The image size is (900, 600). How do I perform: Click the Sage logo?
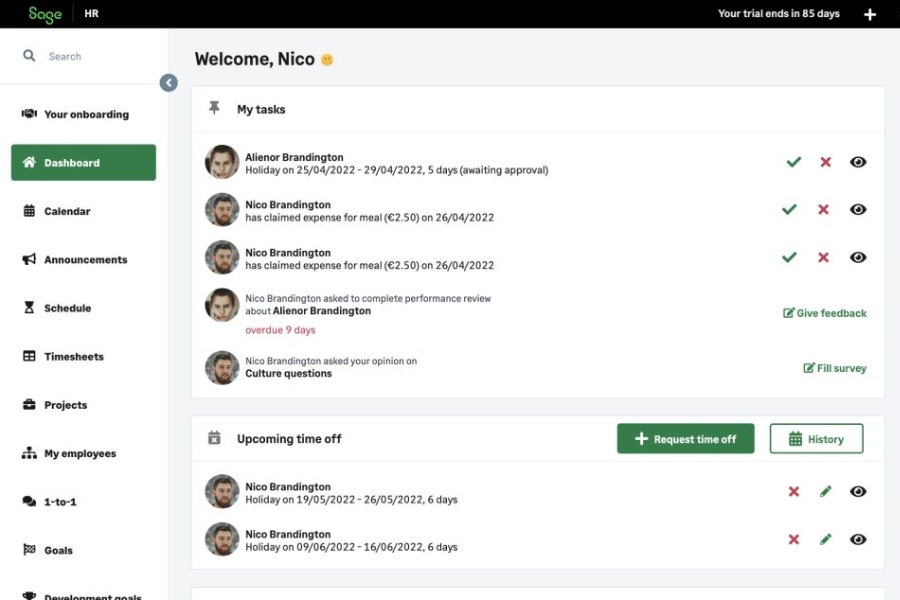(x=45, y=14)
